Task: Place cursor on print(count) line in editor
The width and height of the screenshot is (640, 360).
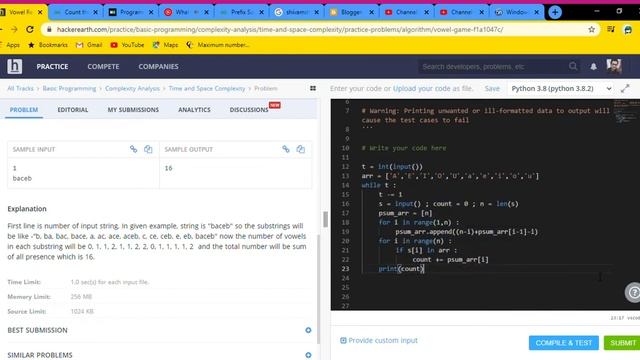Action: [402, 269]
